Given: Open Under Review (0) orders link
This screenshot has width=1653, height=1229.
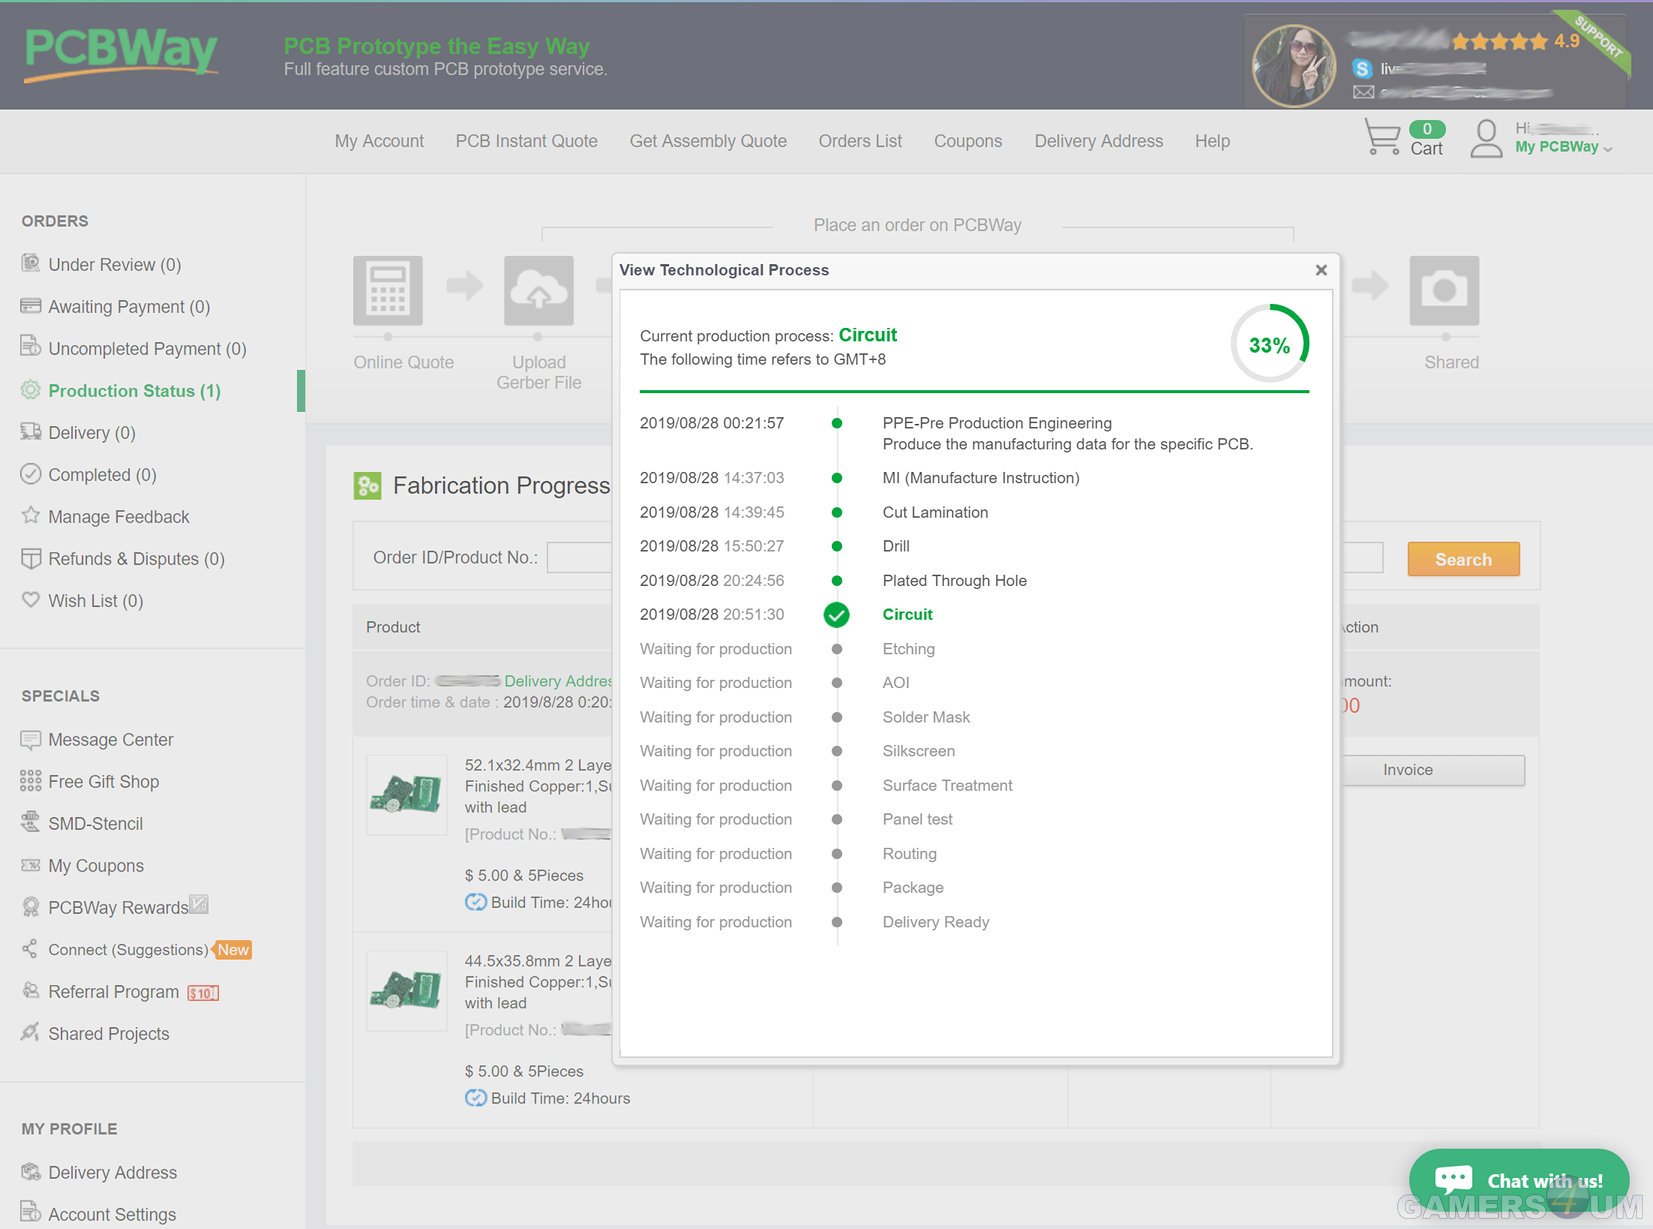Looking at the screenshot, I should tap(115, 264).
